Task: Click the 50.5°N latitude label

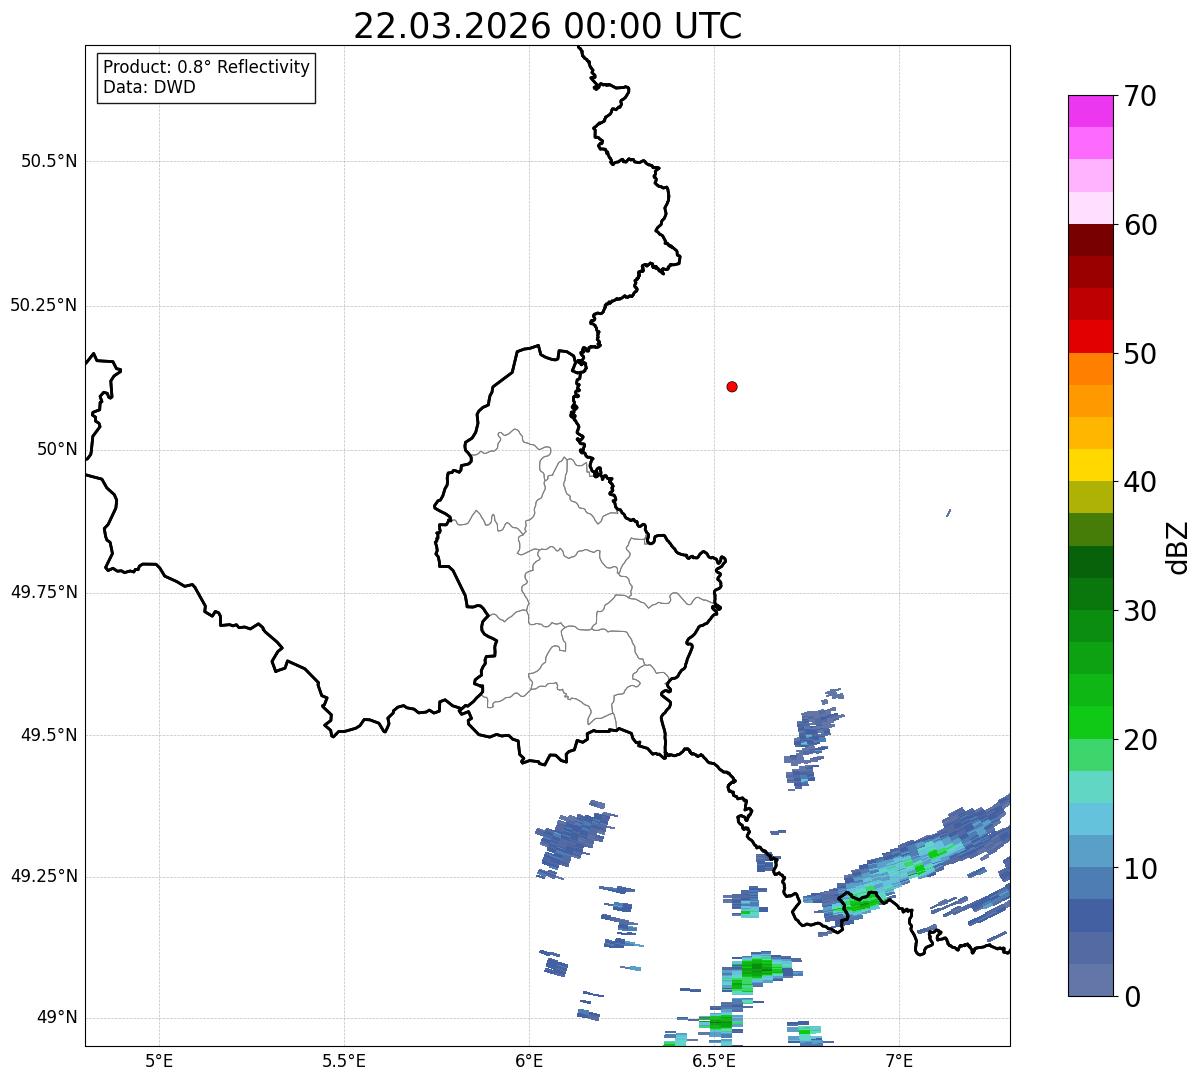Action: (49, 161)
